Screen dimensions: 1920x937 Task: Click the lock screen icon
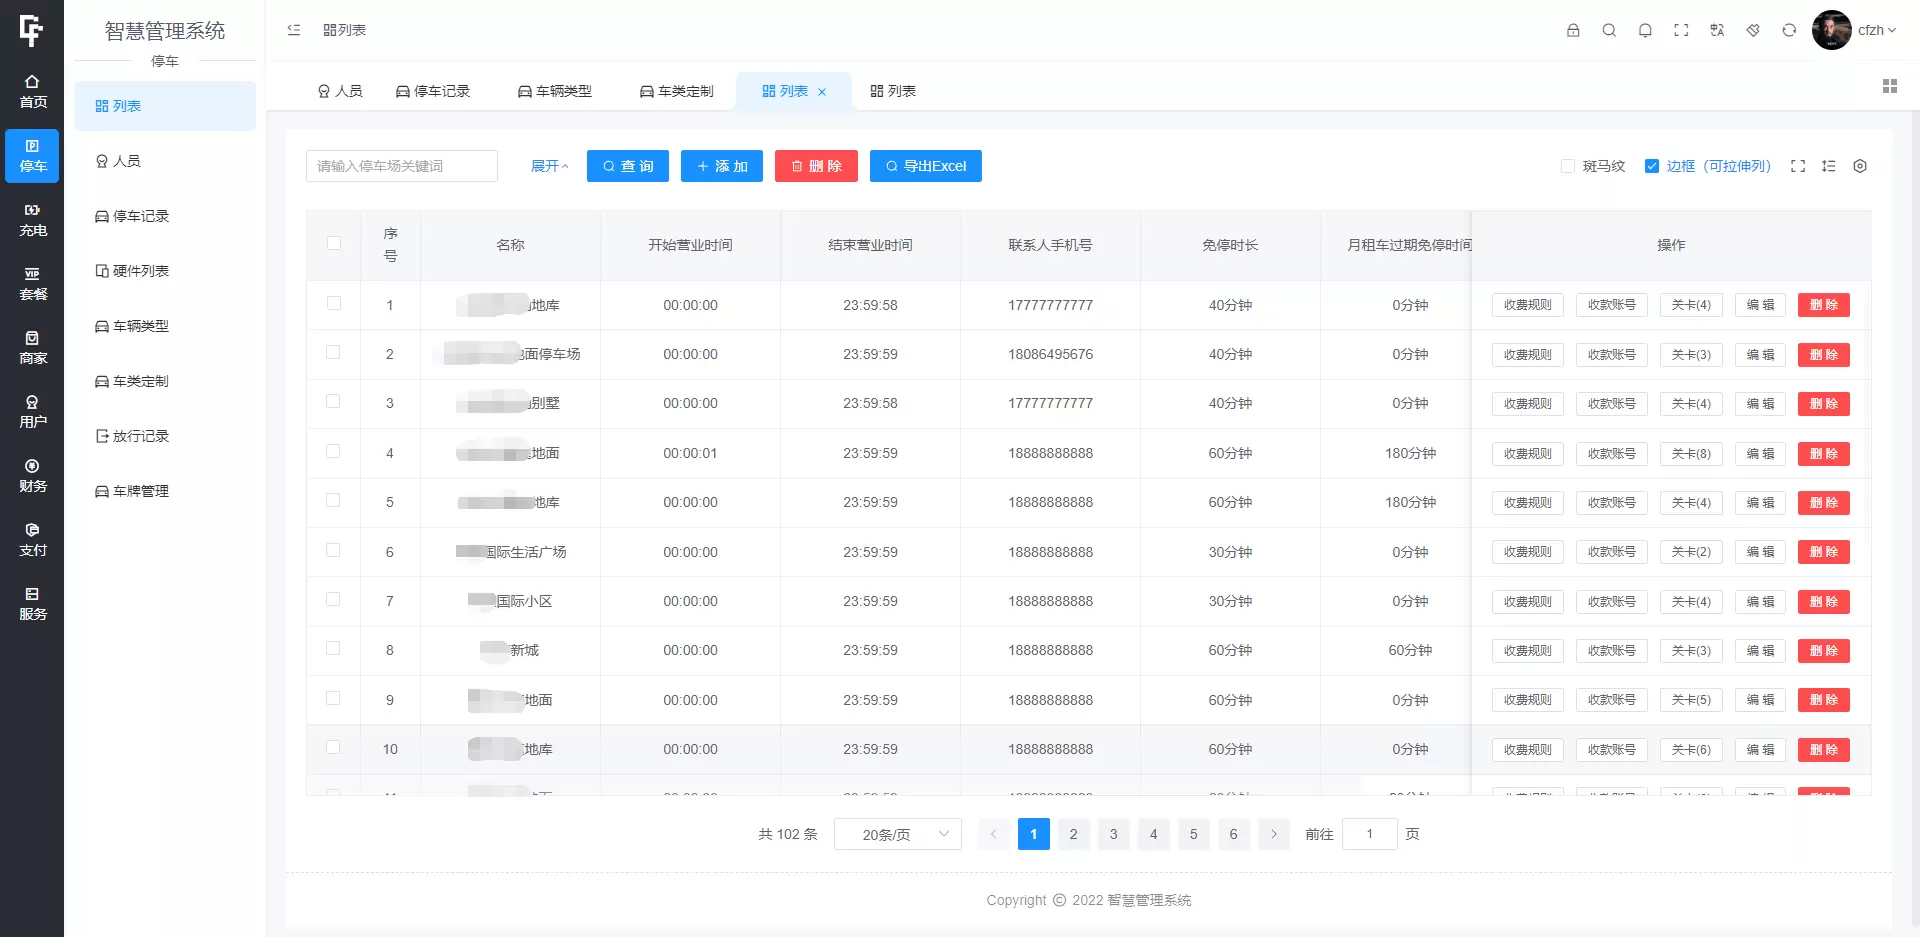1573,30
